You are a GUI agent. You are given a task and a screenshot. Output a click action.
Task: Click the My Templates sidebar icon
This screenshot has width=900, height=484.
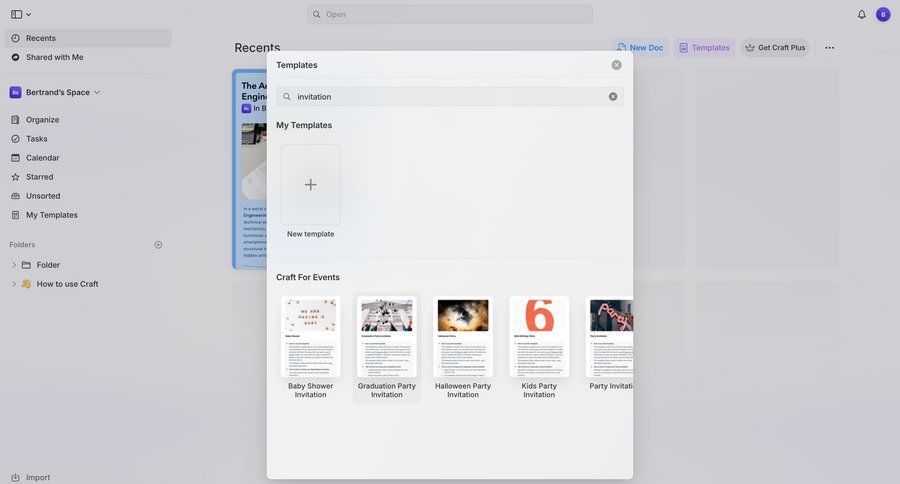click(x=15, y=215)
